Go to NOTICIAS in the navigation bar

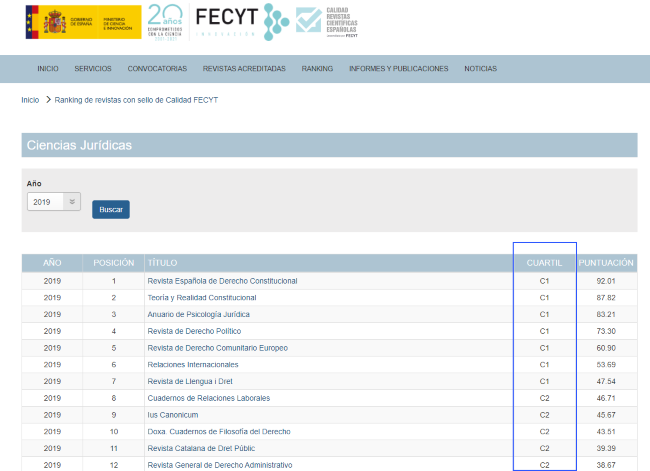[x=480, y=69]
